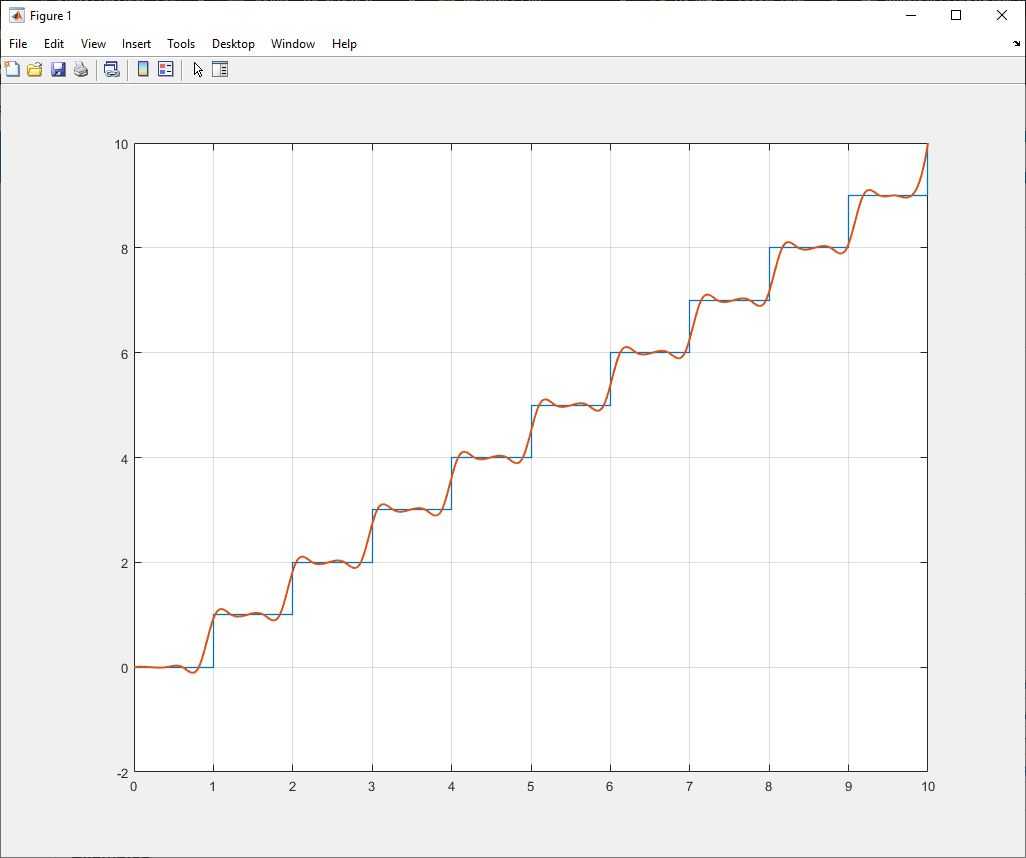Expand the Insert menu

click(136, 44)
